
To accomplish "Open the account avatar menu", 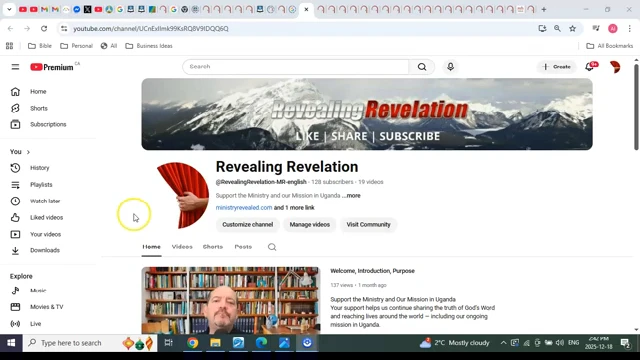I will coord(615,67).
